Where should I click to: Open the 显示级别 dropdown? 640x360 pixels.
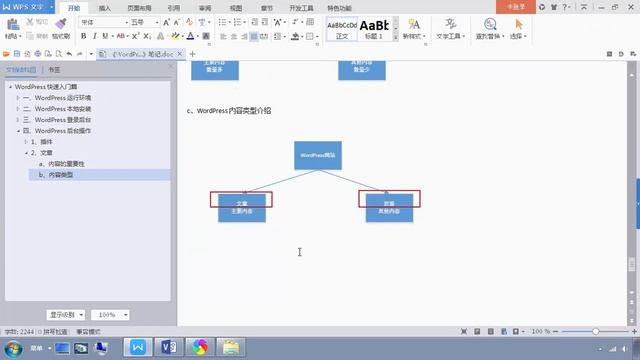(x=66, y=315)
